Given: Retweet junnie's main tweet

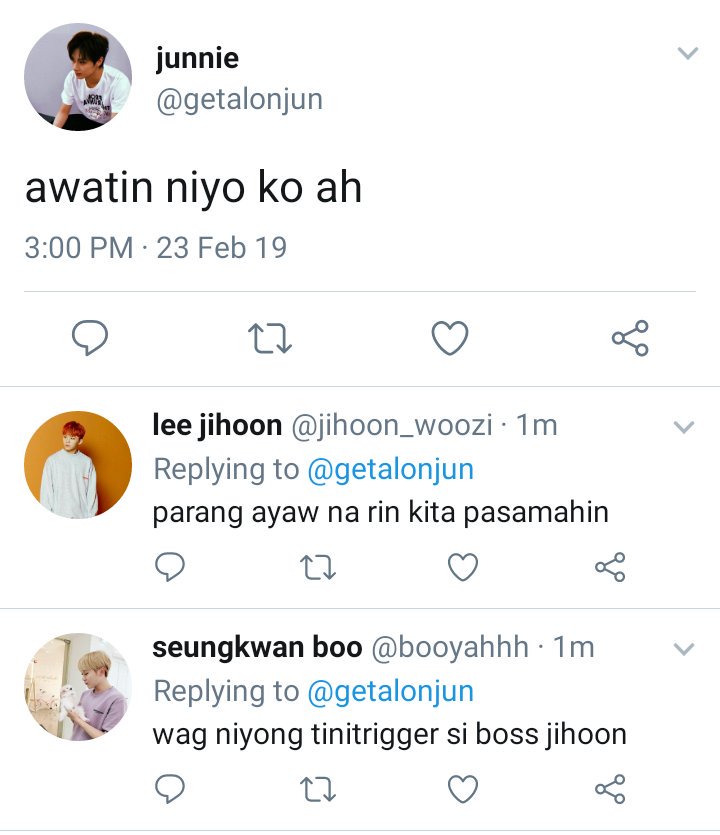Looking at the screenshot, I should pos(270,338).
